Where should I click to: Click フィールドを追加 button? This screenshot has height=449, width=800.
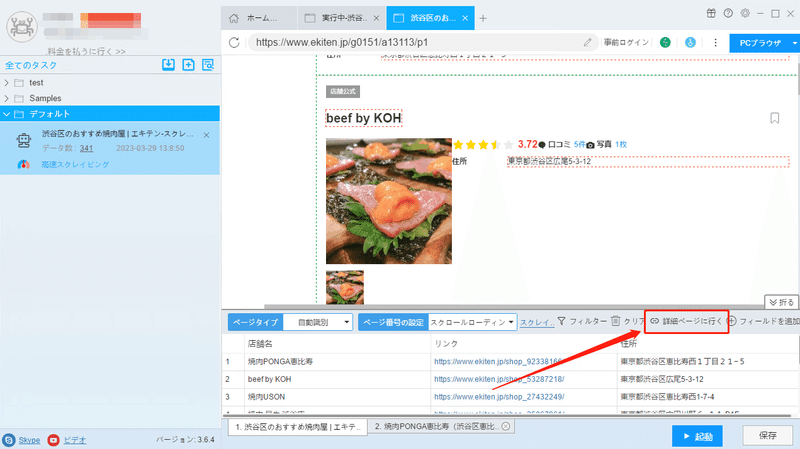pos(763,321)
